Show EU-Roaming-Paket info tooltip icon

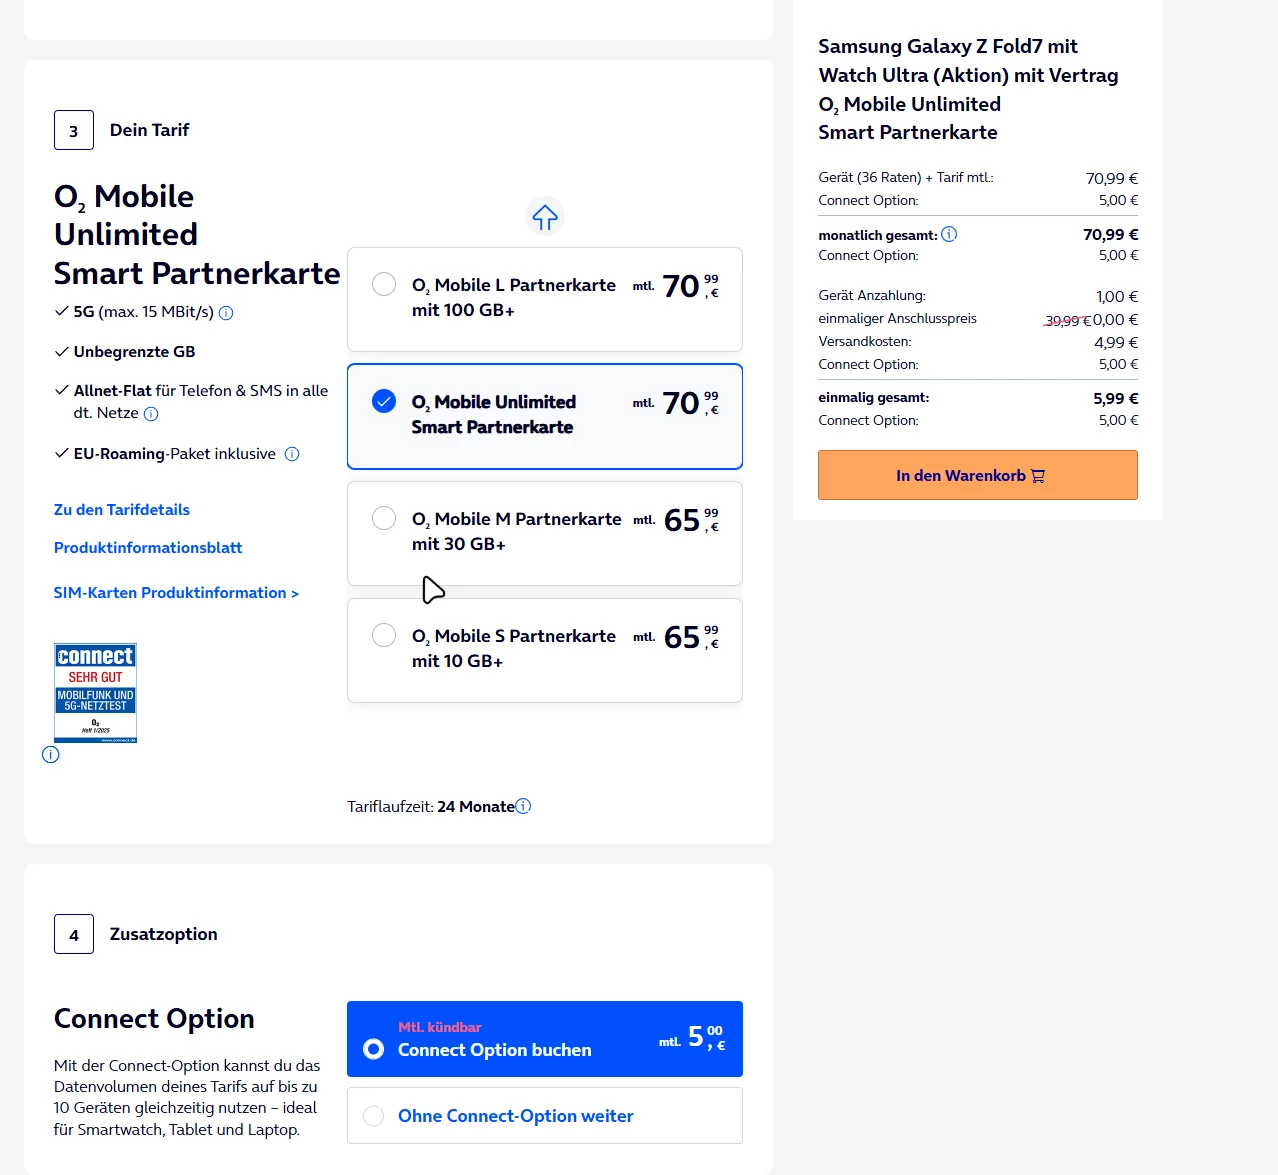(292, 454)
